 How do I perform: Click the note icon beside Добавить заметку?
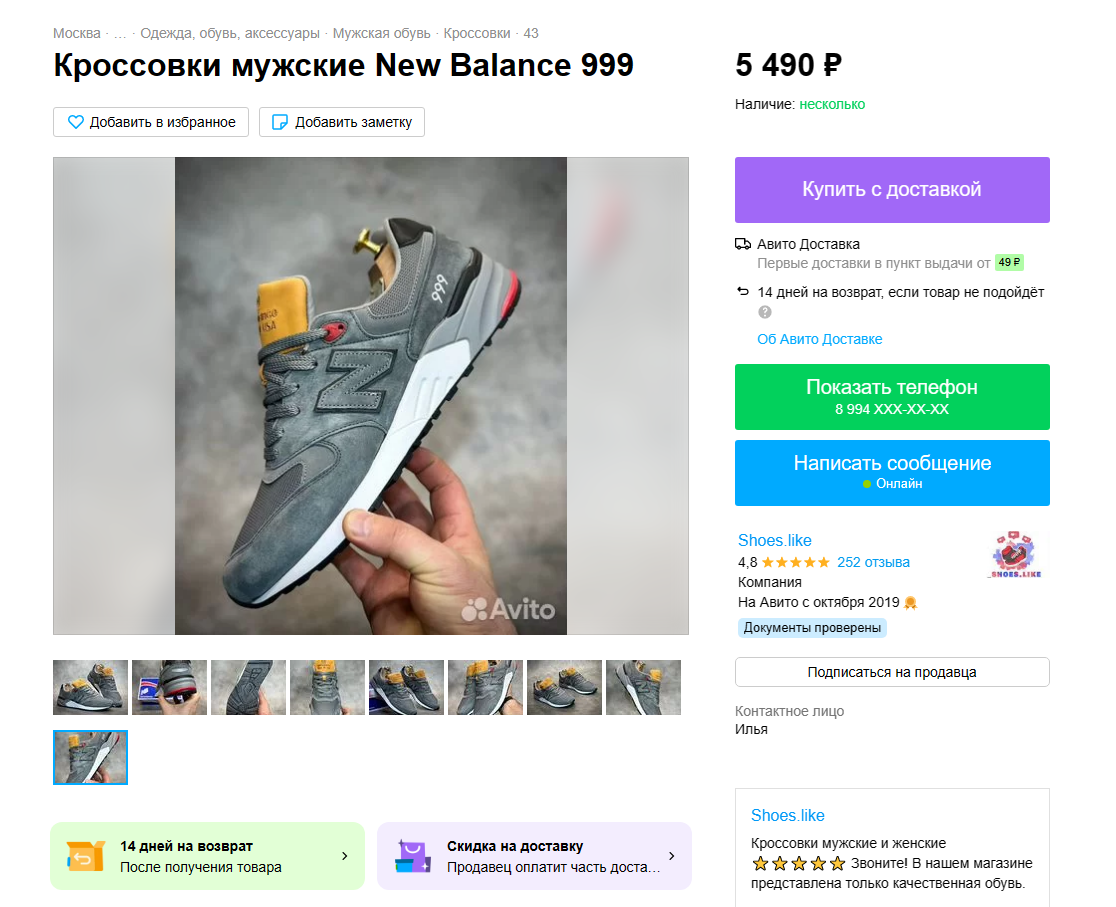pyautogui.click(x=280, y=122)
